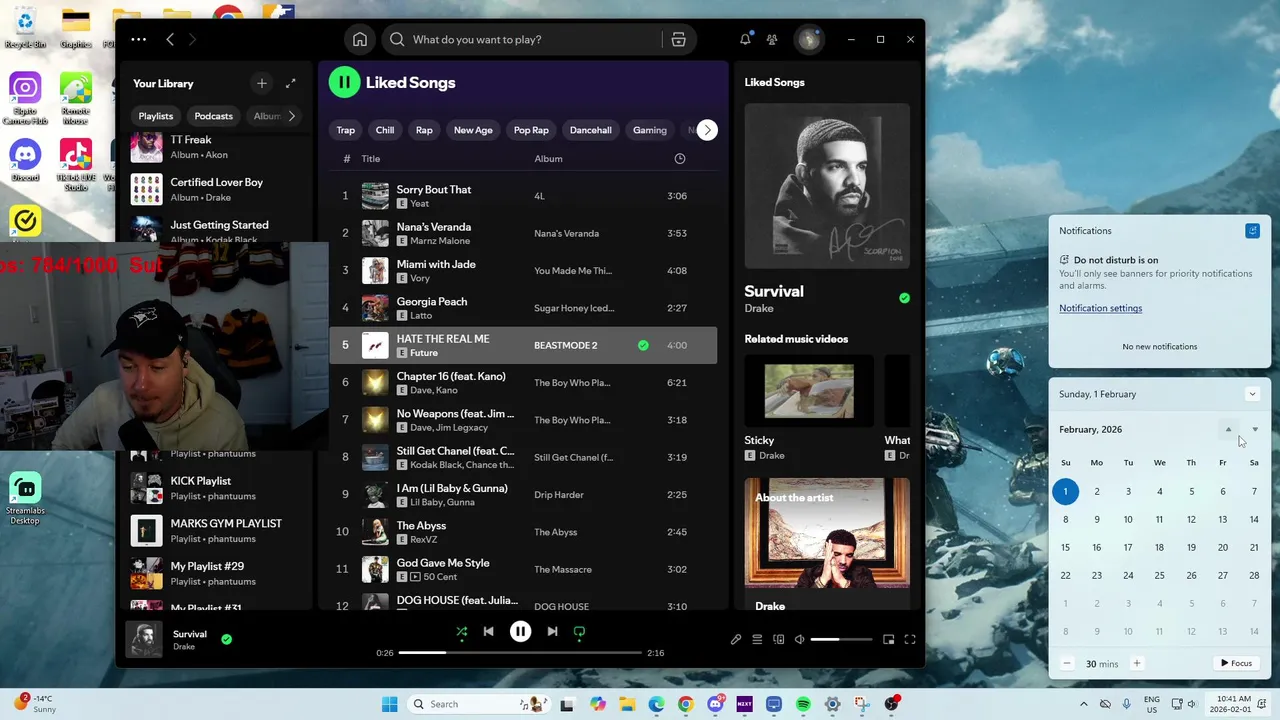This screenshot has height=720, width=1280.
Task: Sort songs by the duration clock header
Action: coord(680,159)
